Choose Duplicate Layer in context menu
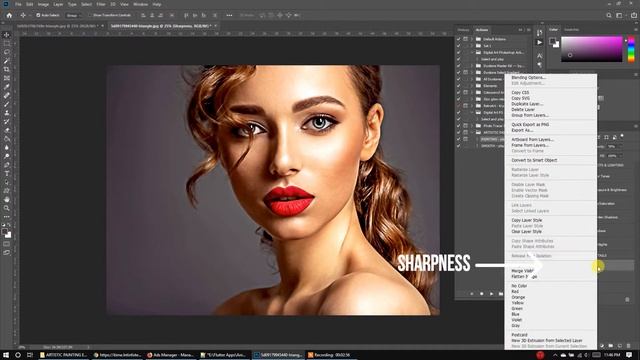This screenshot has height=360, width=640. click(527, 104)
